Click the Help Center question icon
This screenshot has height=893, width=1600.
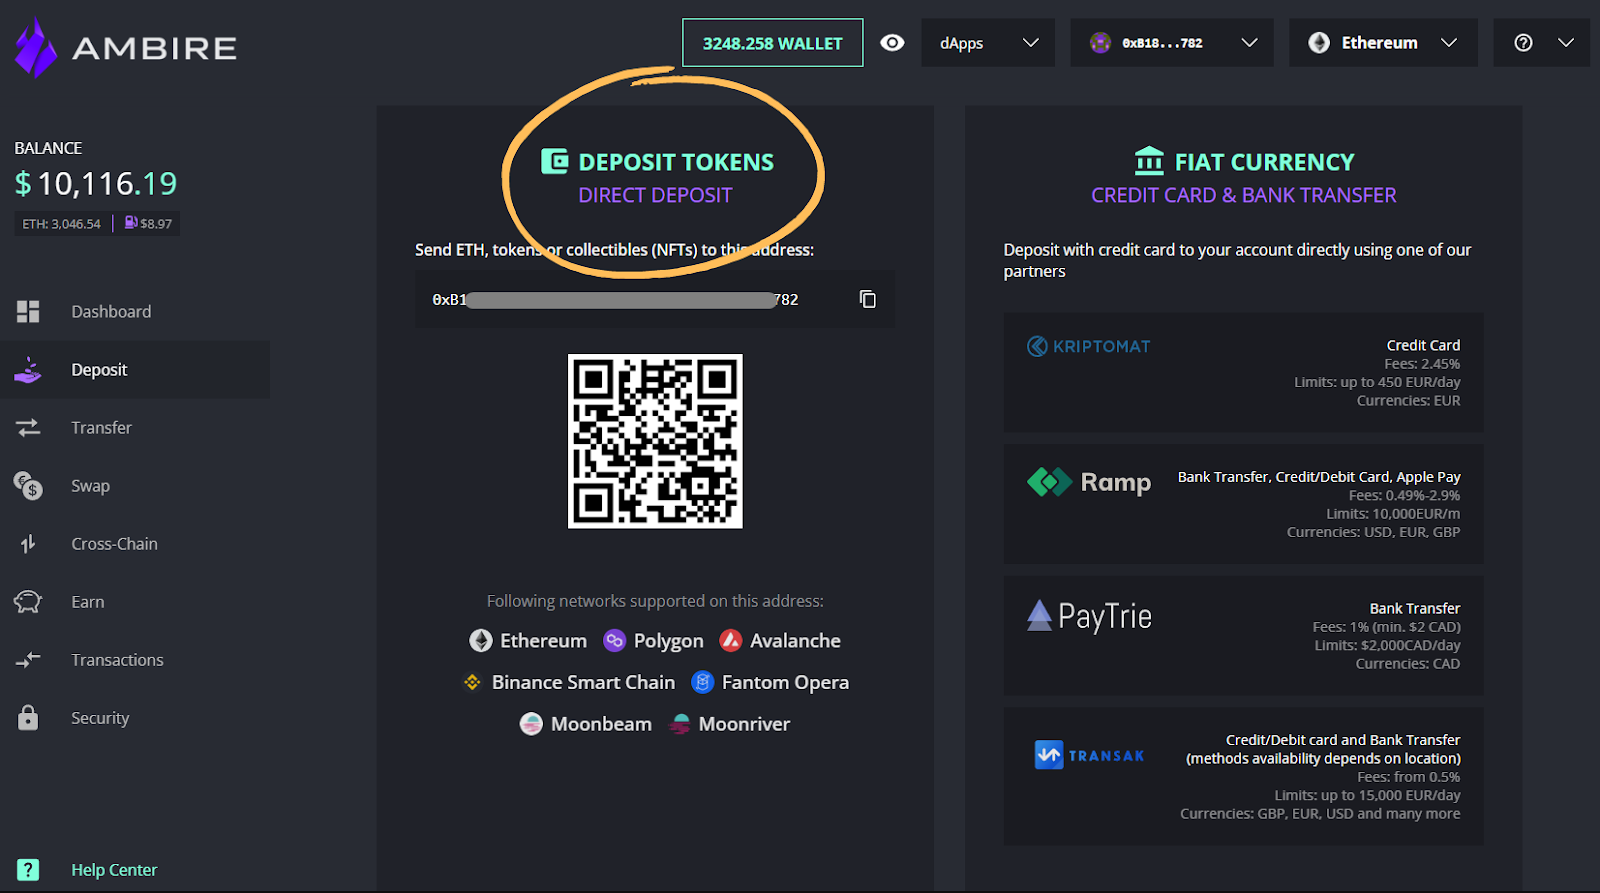point(28,870)
